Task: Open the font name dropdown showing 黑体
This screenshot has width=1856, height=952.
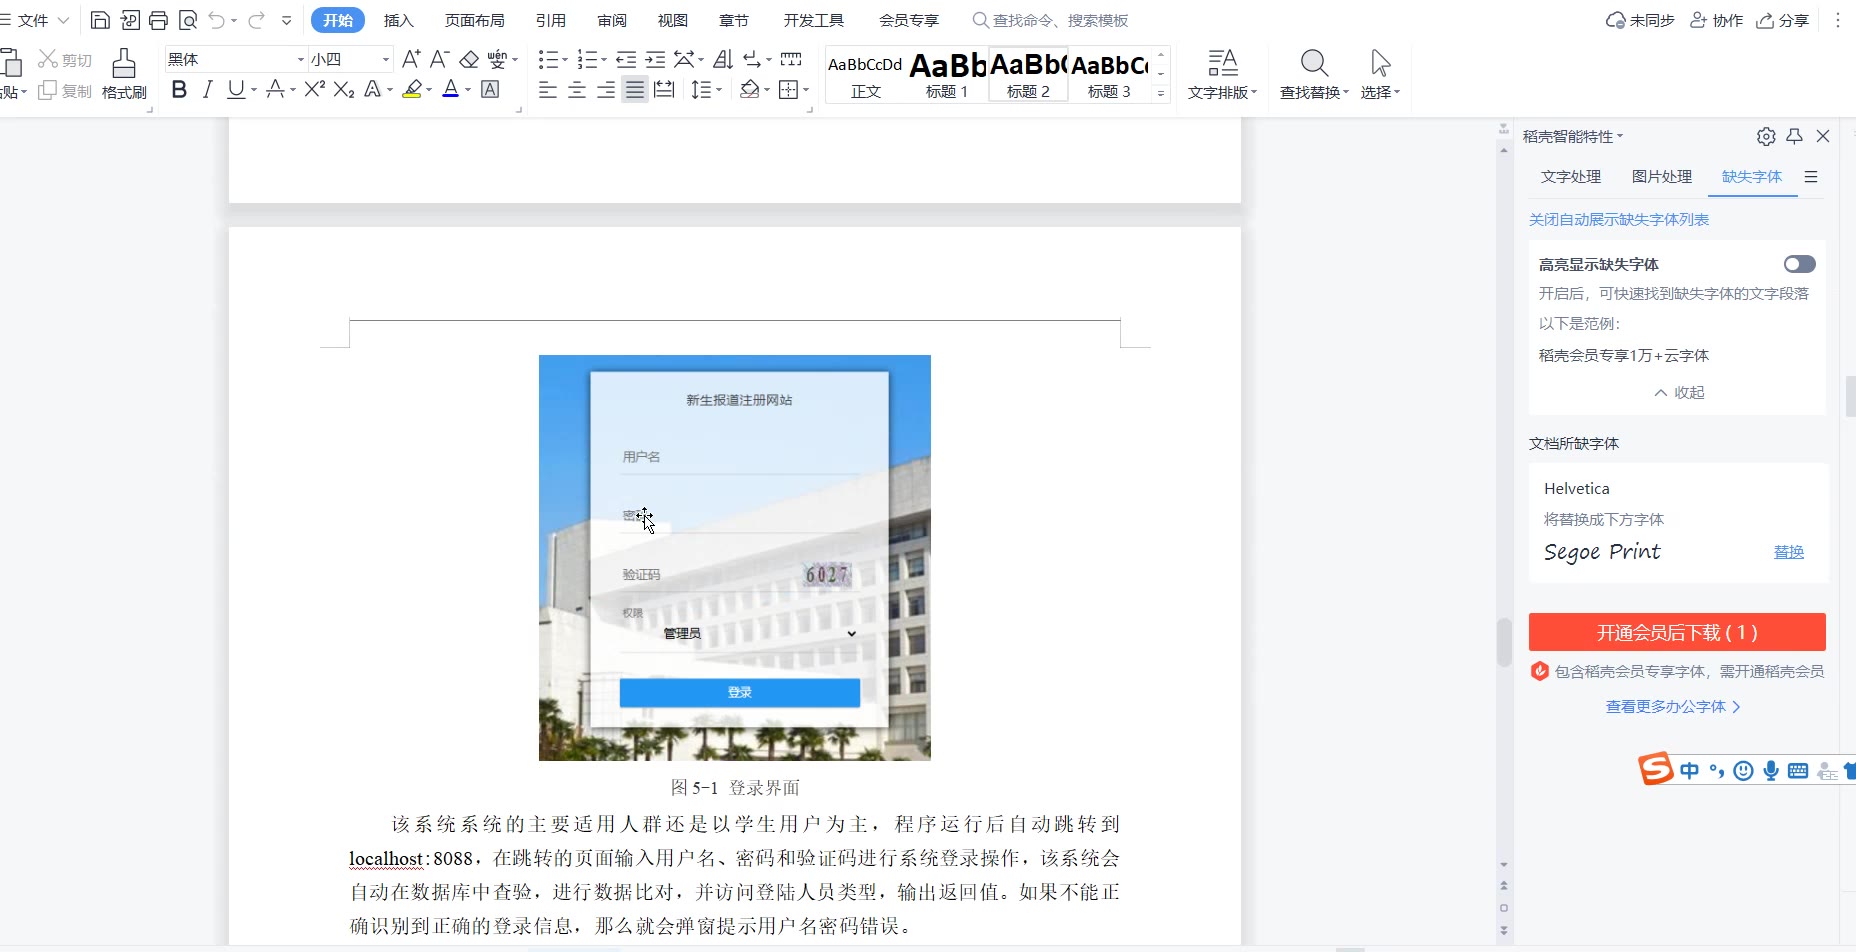Action: click(x=300, y=59)
